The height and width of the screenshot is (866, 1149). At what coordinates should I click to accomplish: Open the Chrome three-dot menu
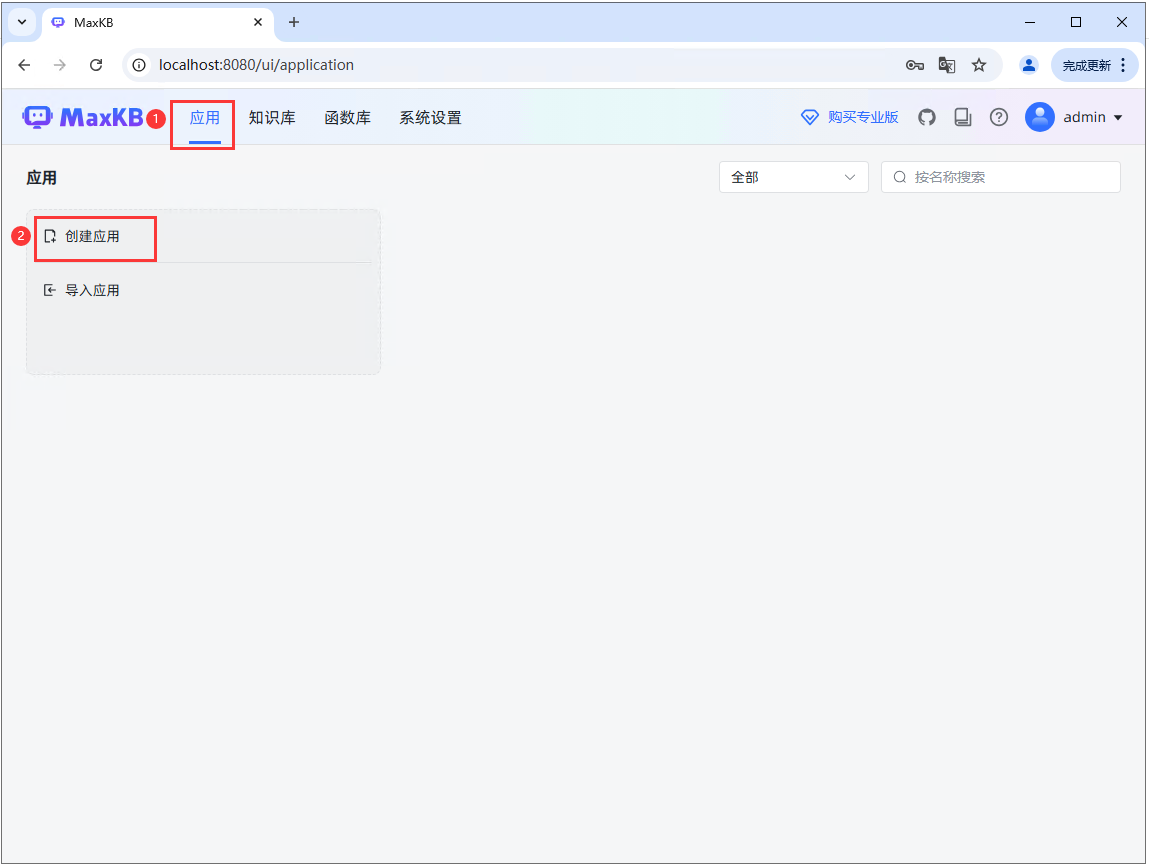tap(1123, 65)
